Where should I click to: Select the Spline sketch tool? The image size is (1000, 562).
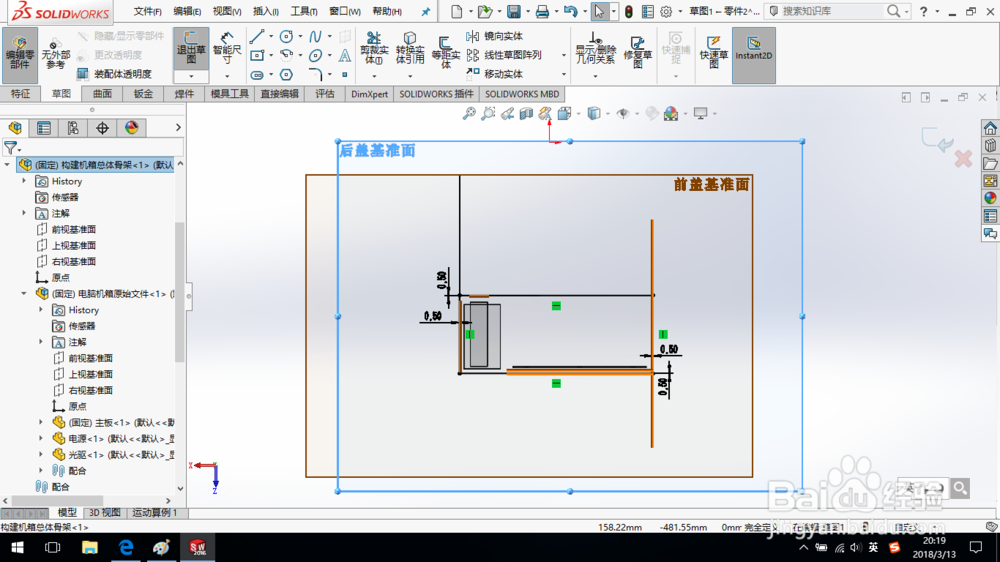pyautogui.click(x=316, y=36)
